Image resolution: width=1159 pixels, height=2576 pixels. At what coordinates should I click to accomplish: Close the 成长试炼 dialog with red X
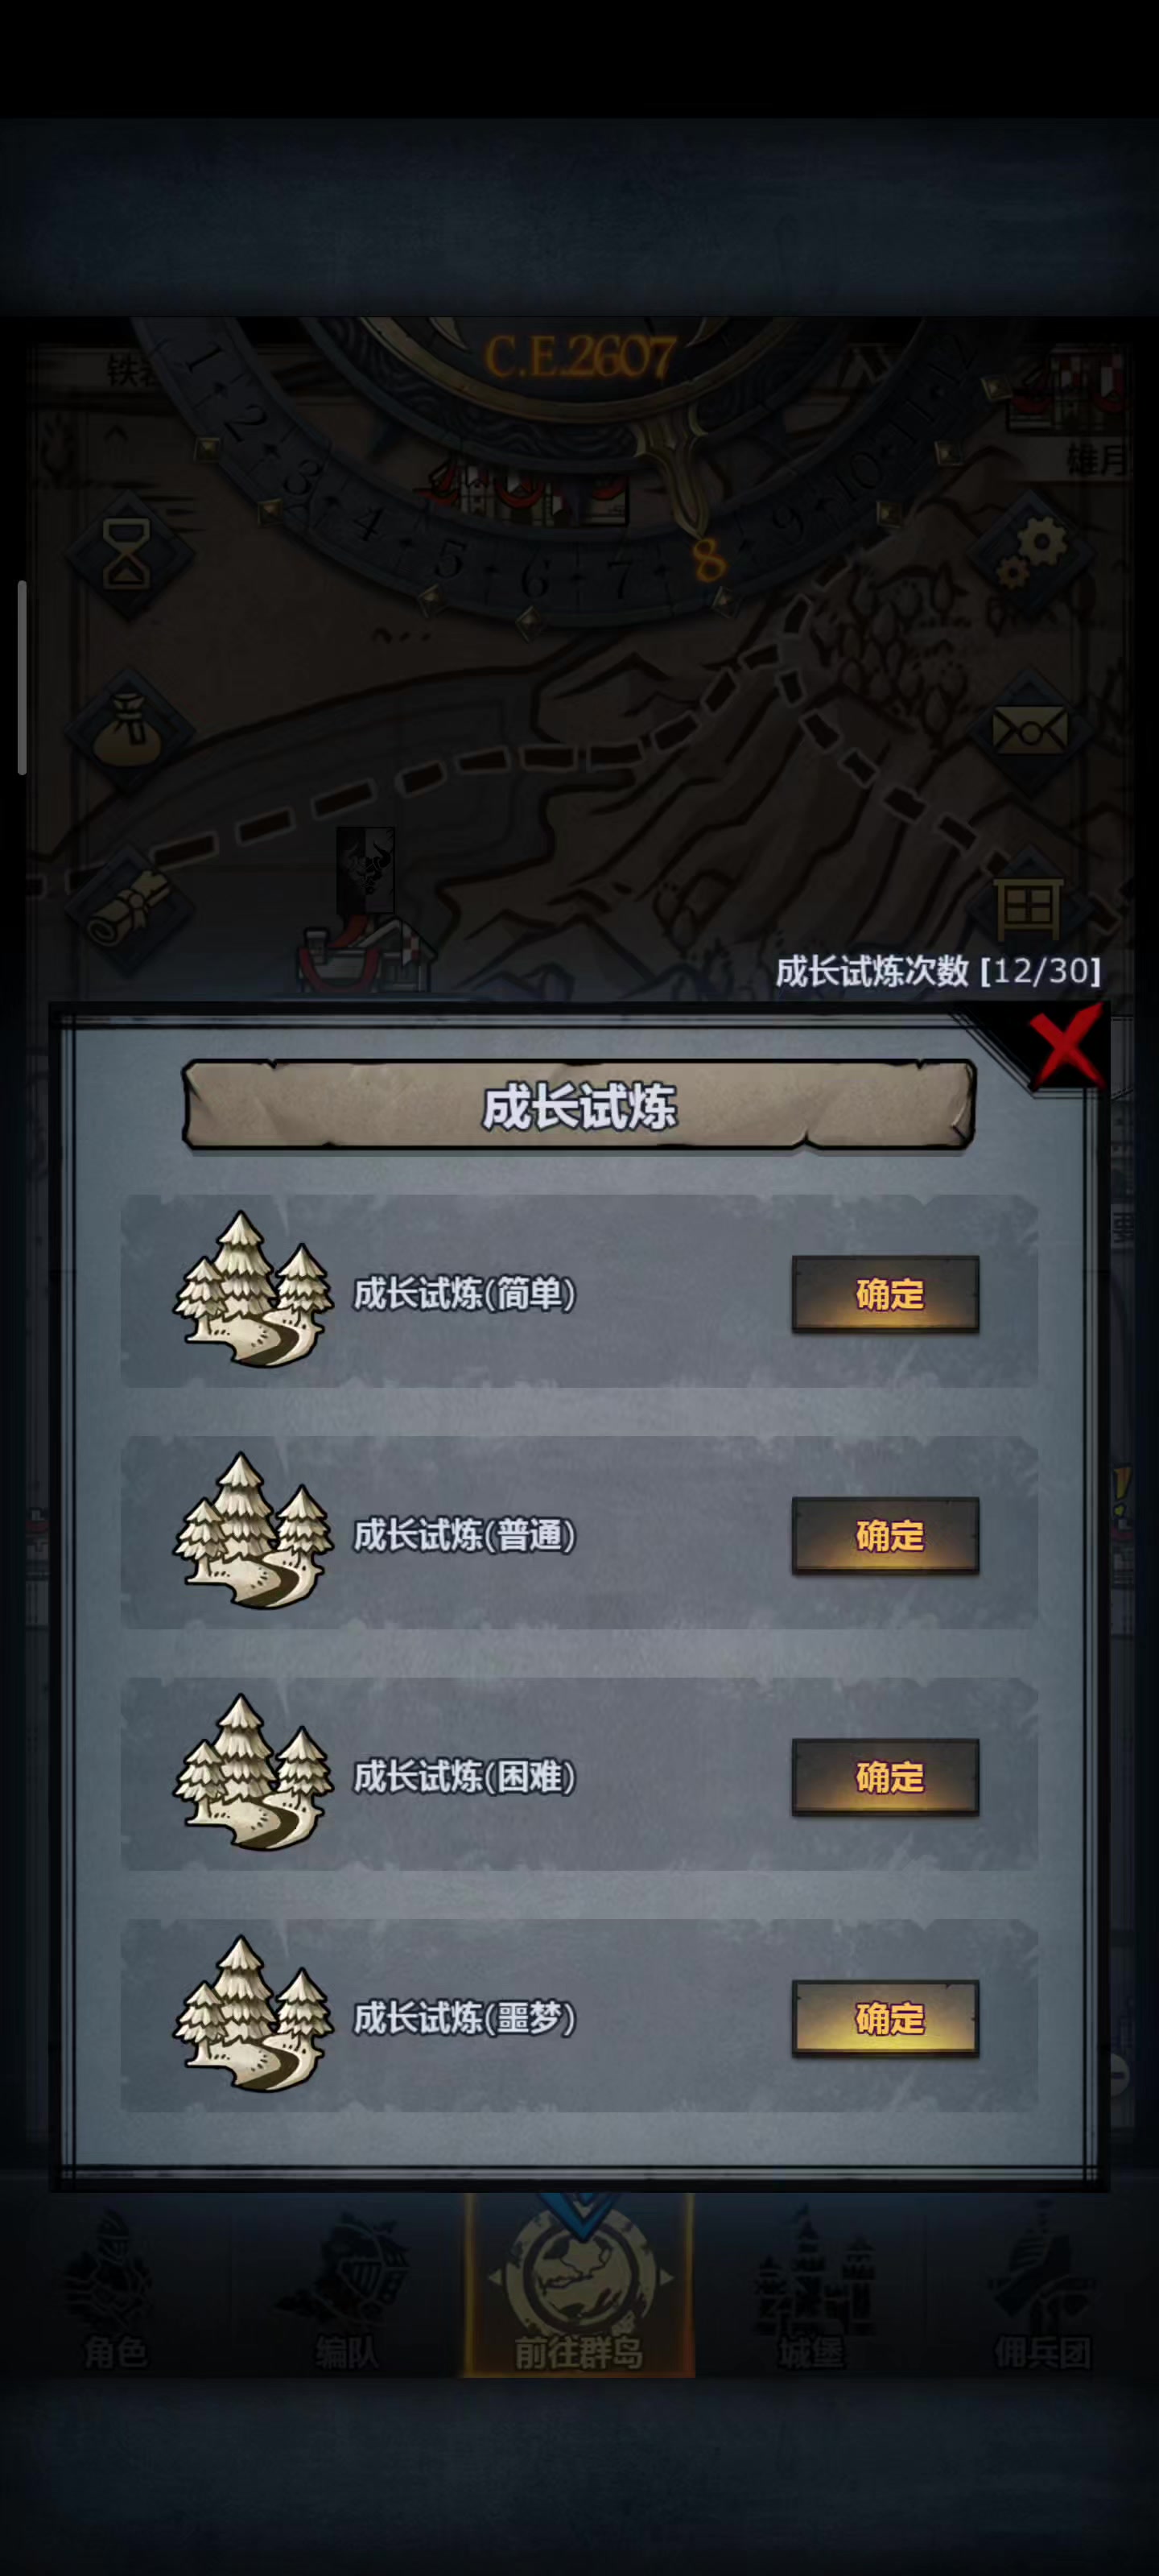tap(1066, 1048)
